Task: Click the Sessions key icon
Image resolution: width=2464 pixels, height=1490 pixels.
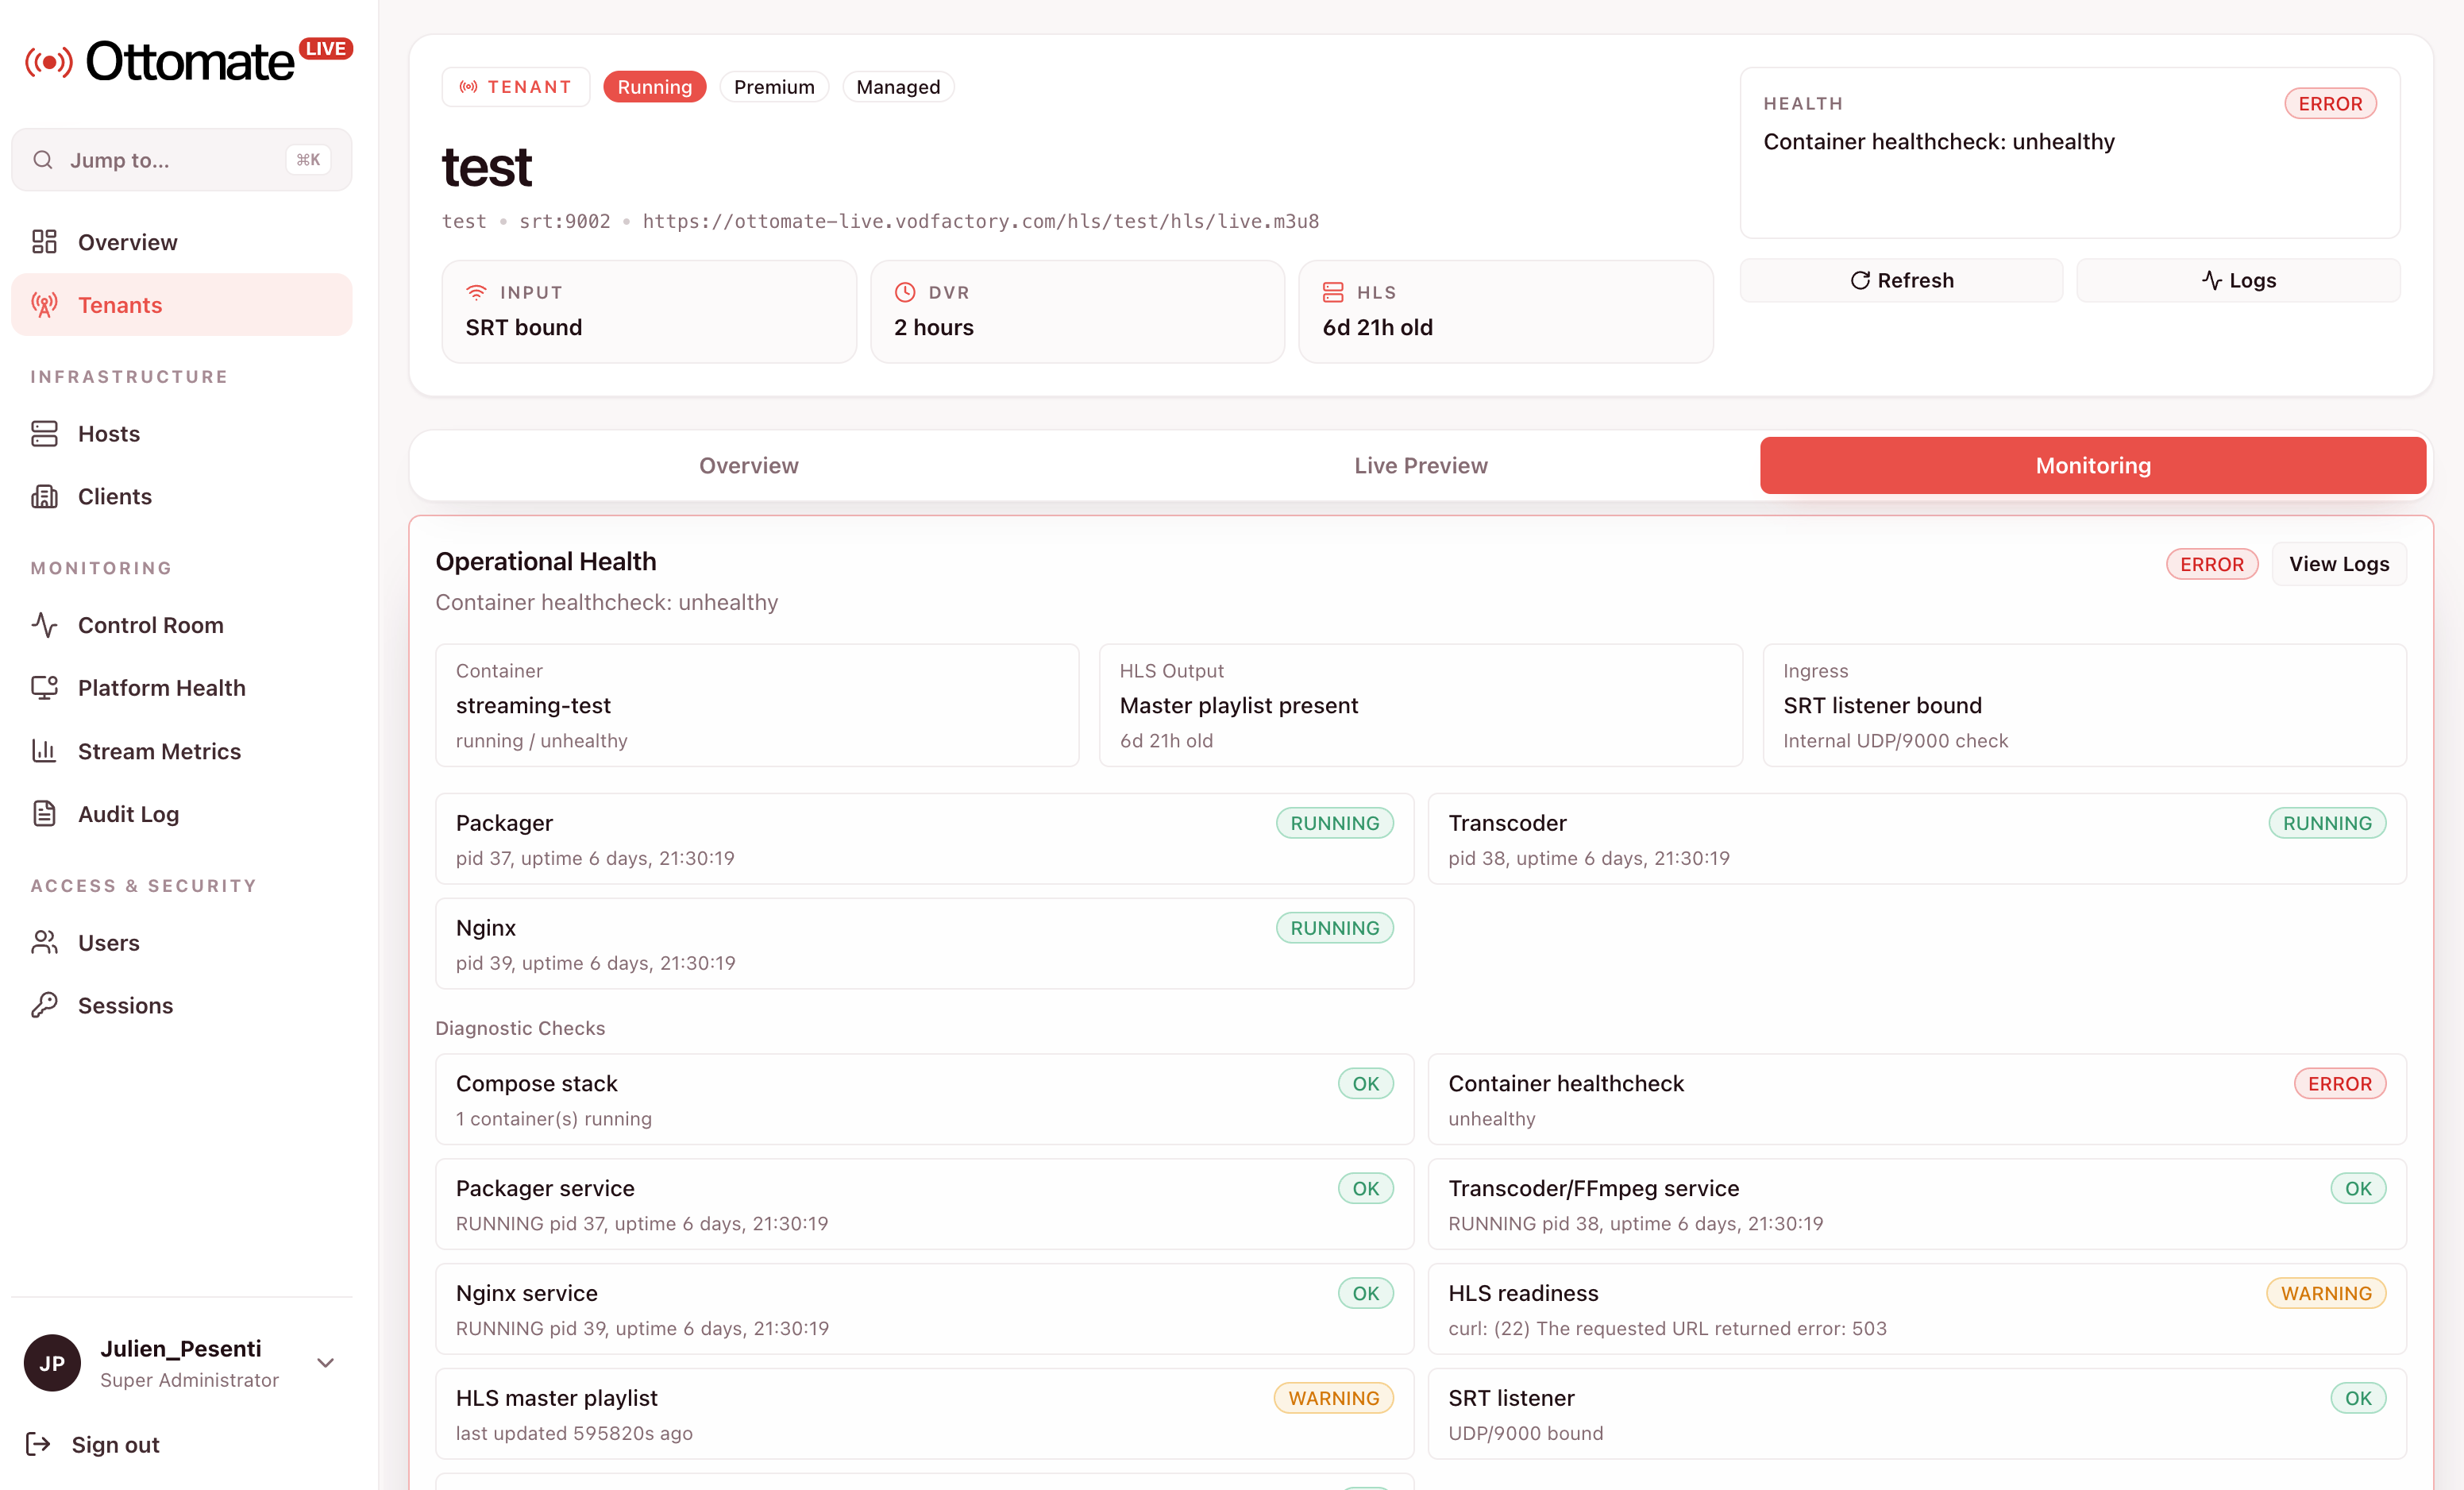Action: coord(44,1005)
